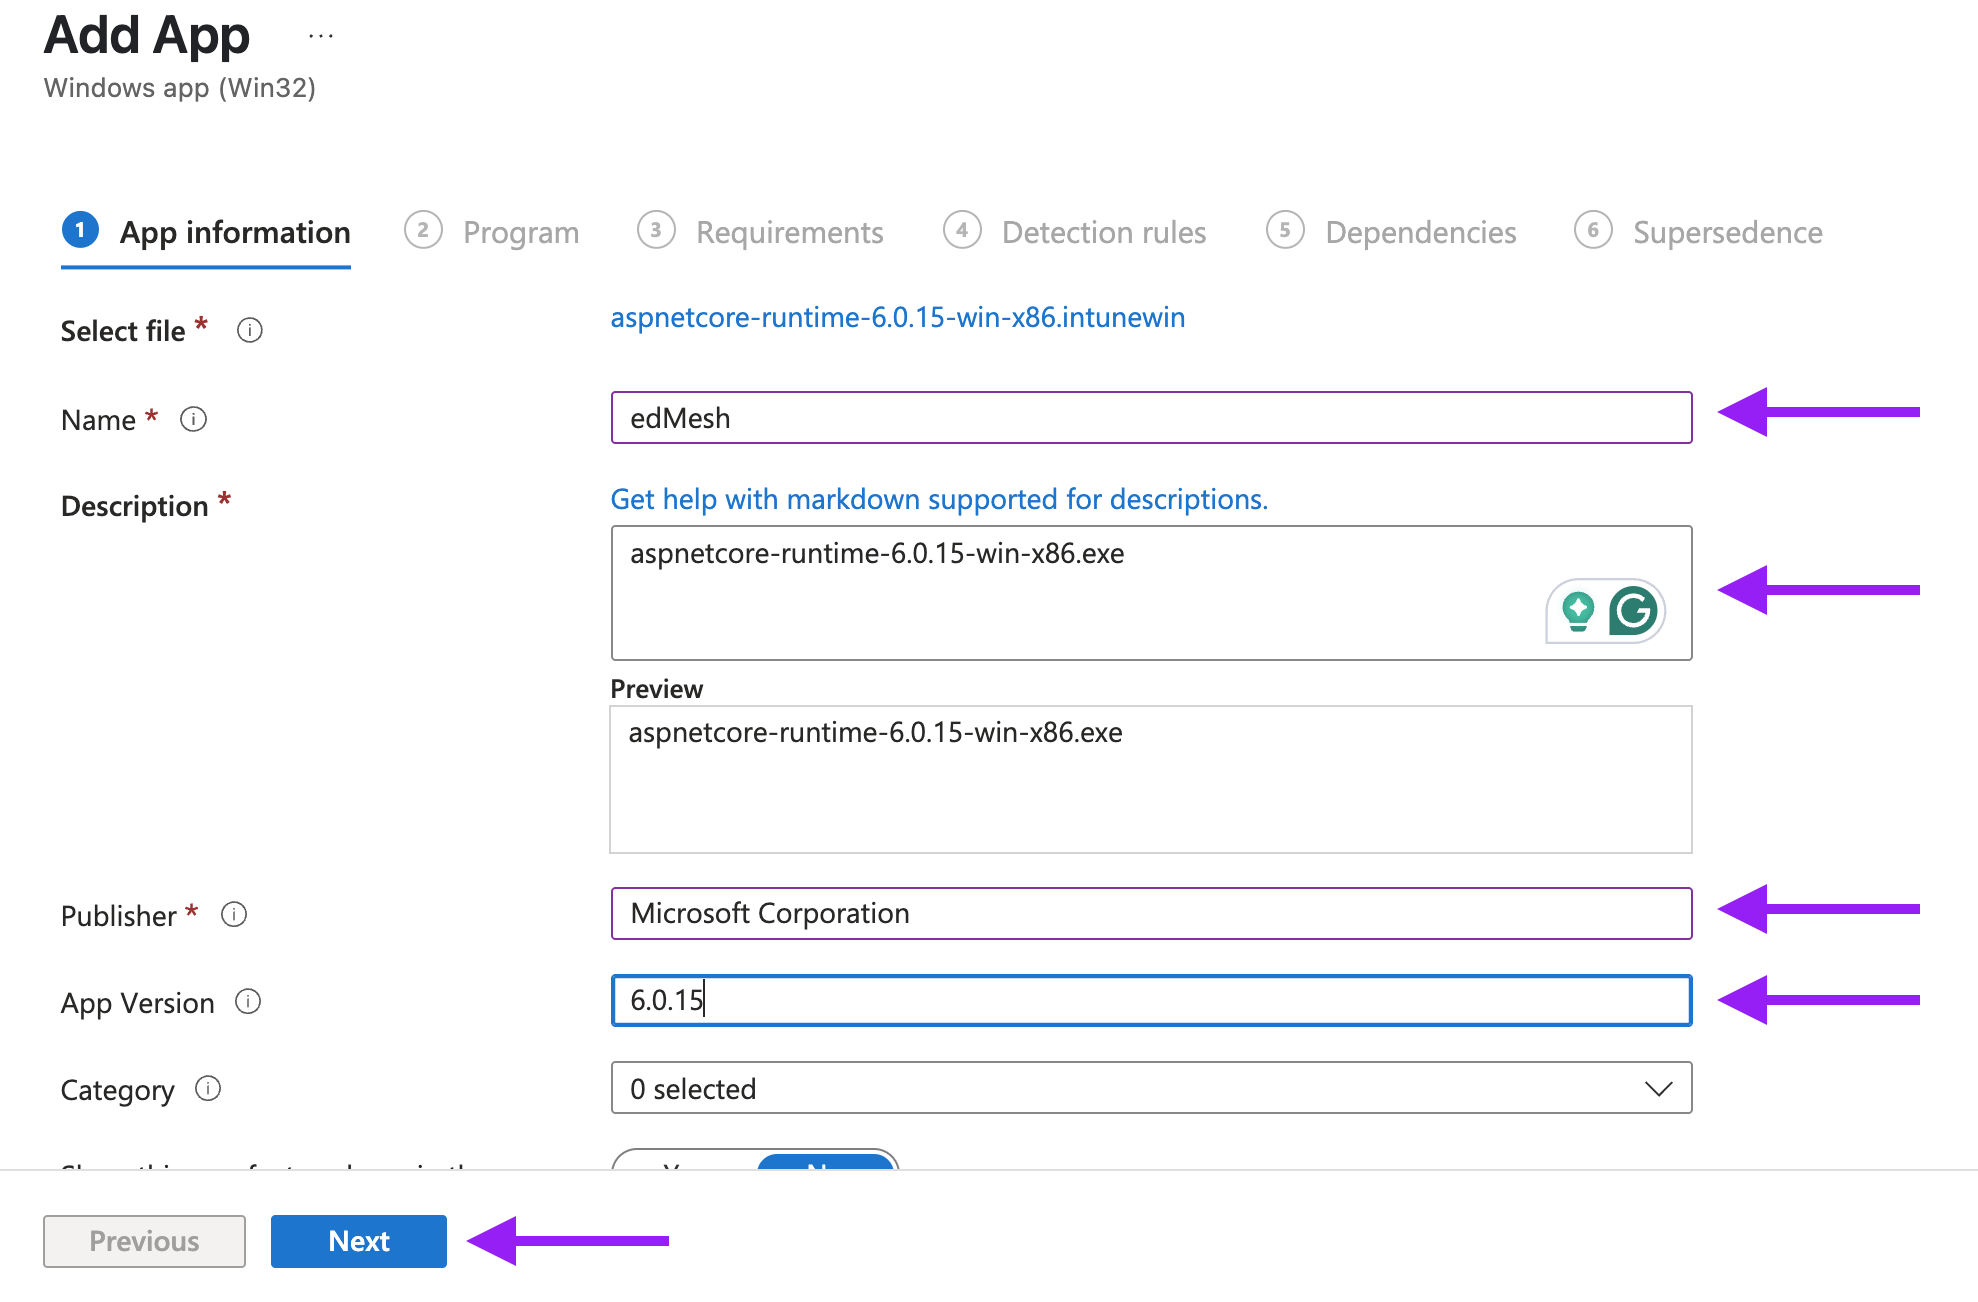The image size is (1978, 1302).
Task: Click the Grammarly G icon in Description
Action: [1633, 610]
